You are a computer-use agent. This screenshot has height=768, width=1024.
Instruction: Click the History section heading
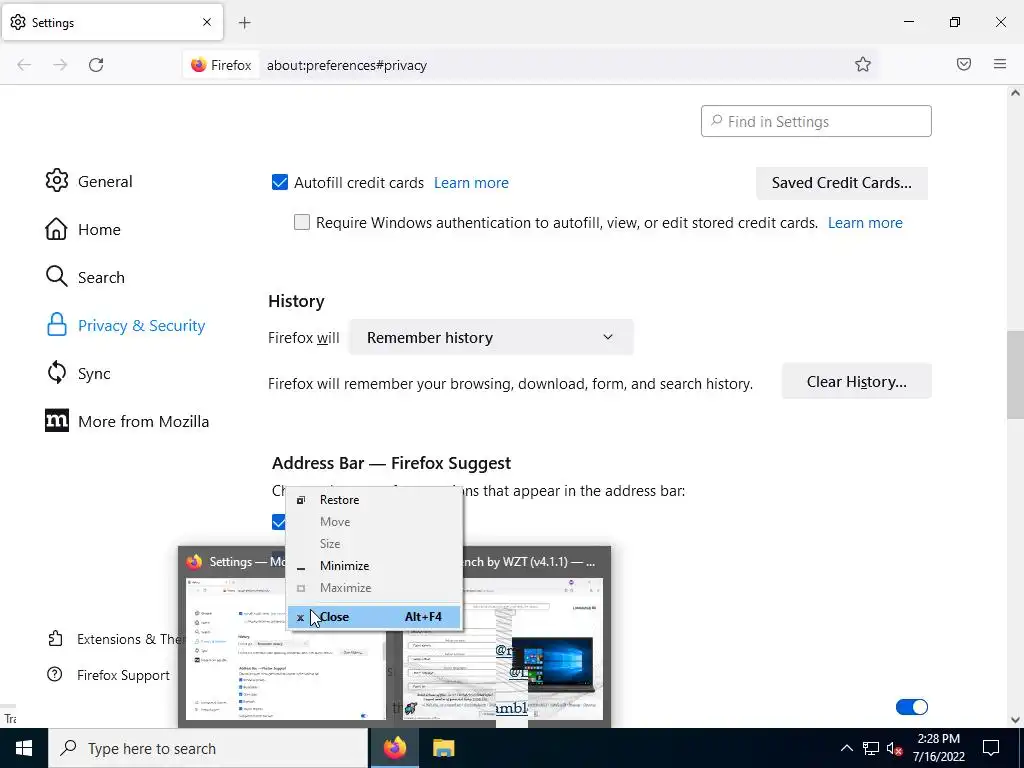point(296,301)
